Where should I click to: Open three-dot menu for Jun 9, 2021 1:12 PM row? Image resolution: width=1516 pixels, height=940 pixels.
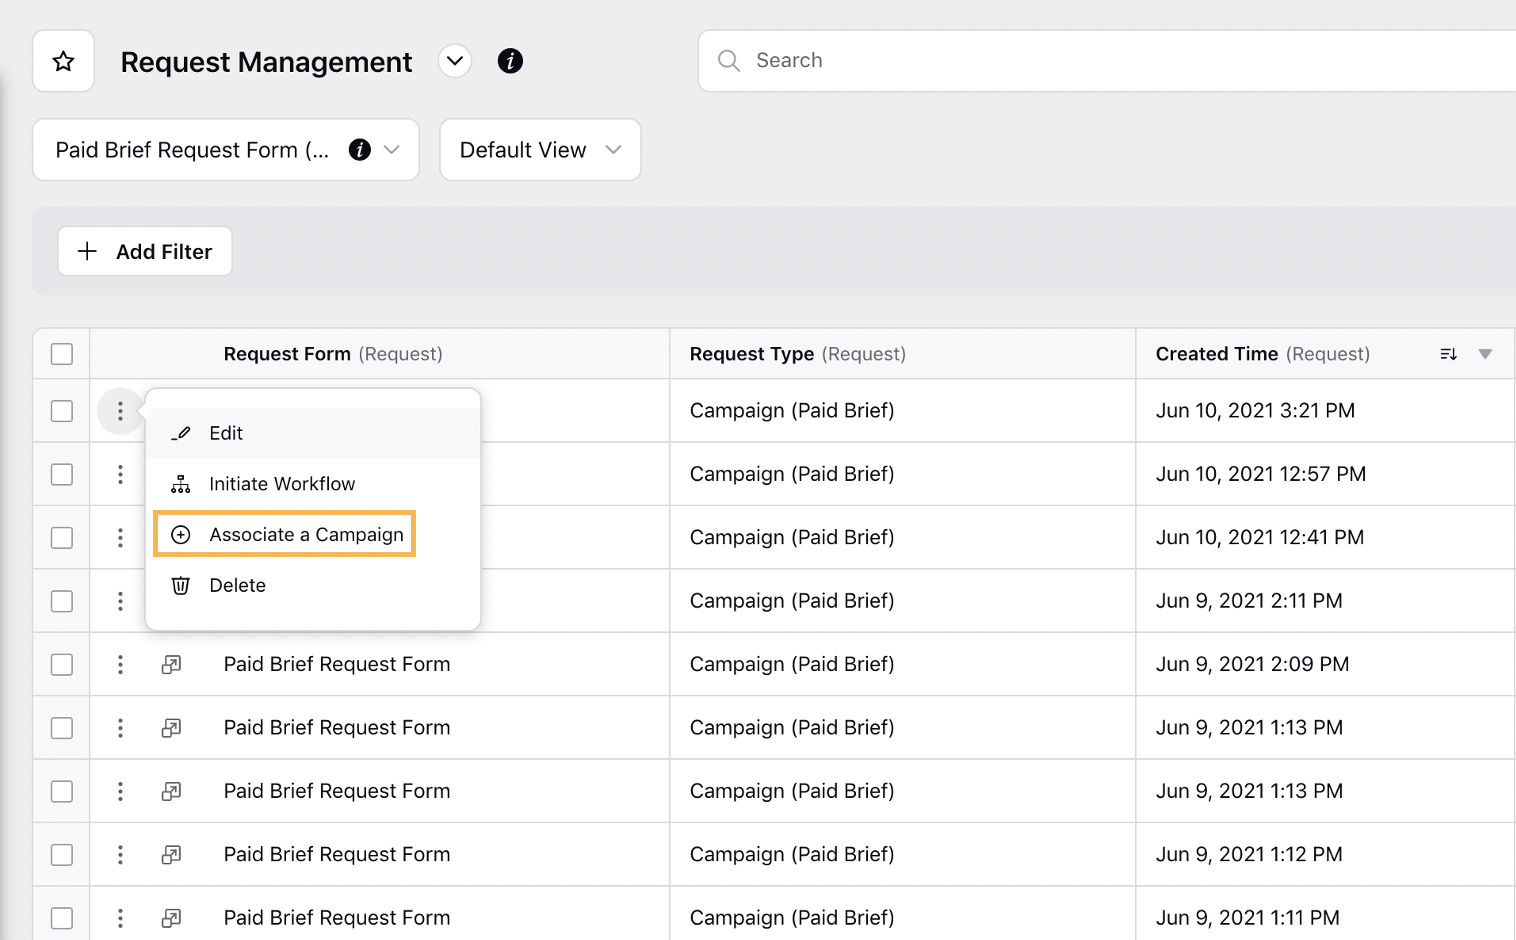coord(120,855)
